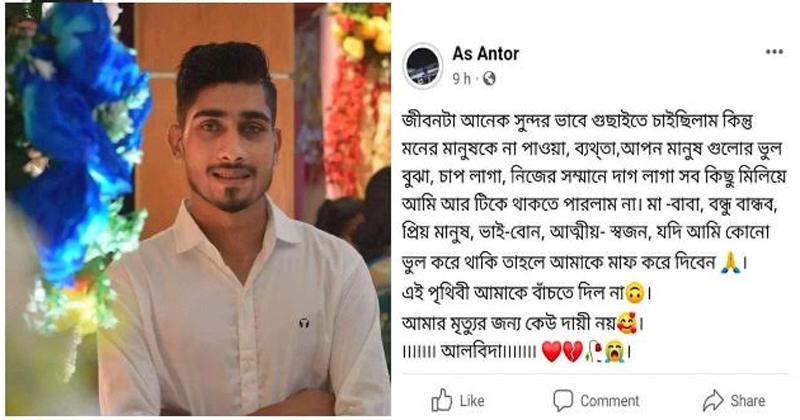The image size is (800, 420).
Task: Click the loudly crying face emoji
Action: [614, 353]
